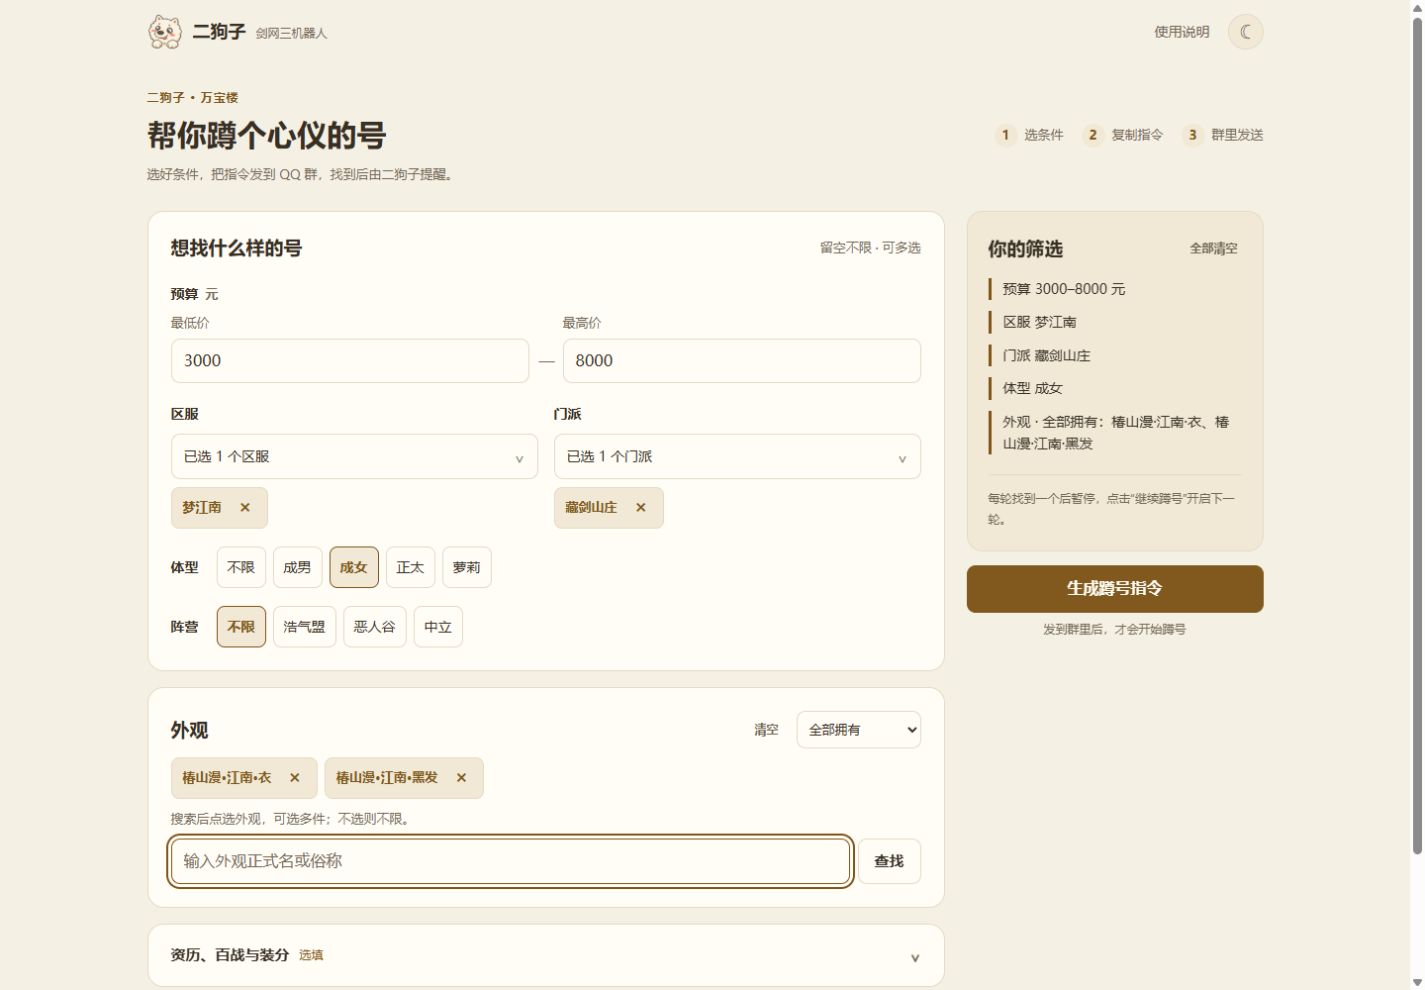Toggle dark mode with the moon icon
The image size is (1425, 990).
click(x=1245, y=32)
